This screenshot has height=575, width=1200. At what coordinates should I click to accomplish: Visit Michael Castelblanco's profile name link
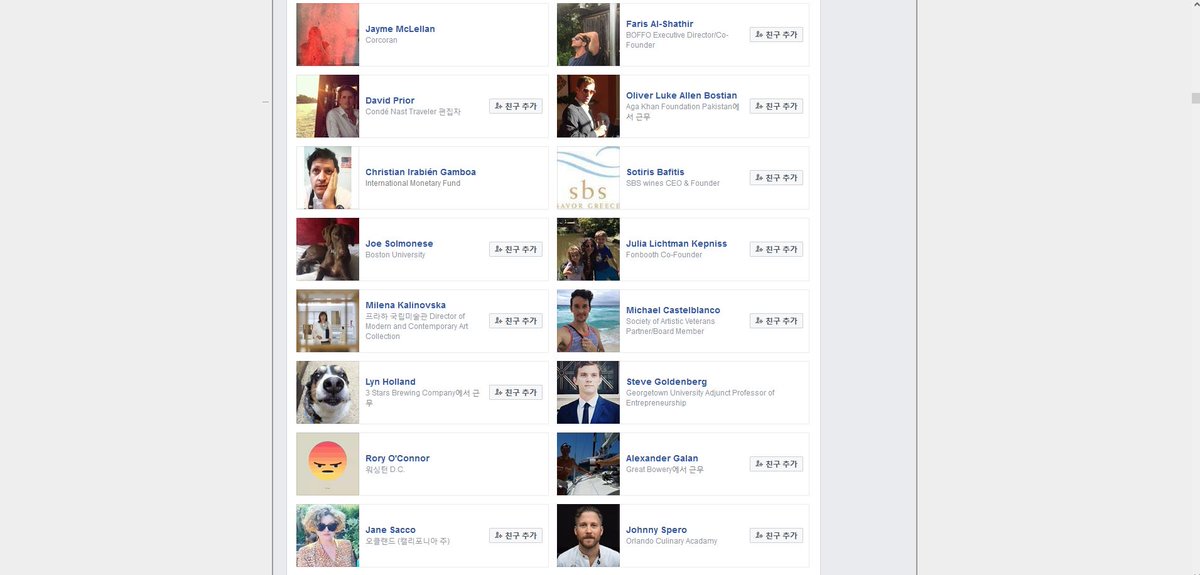[x=673, y=310]
